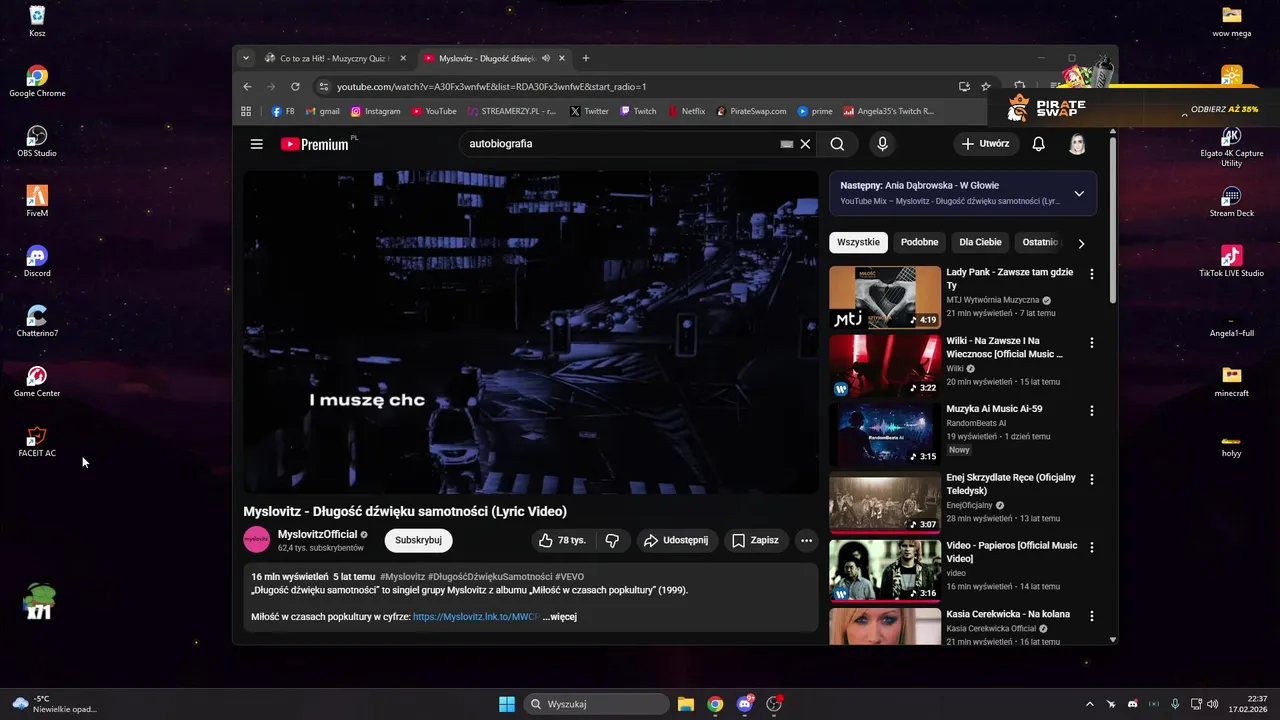
Task: Open the Chrome tab search dropdown
Action: coord(246,58)
